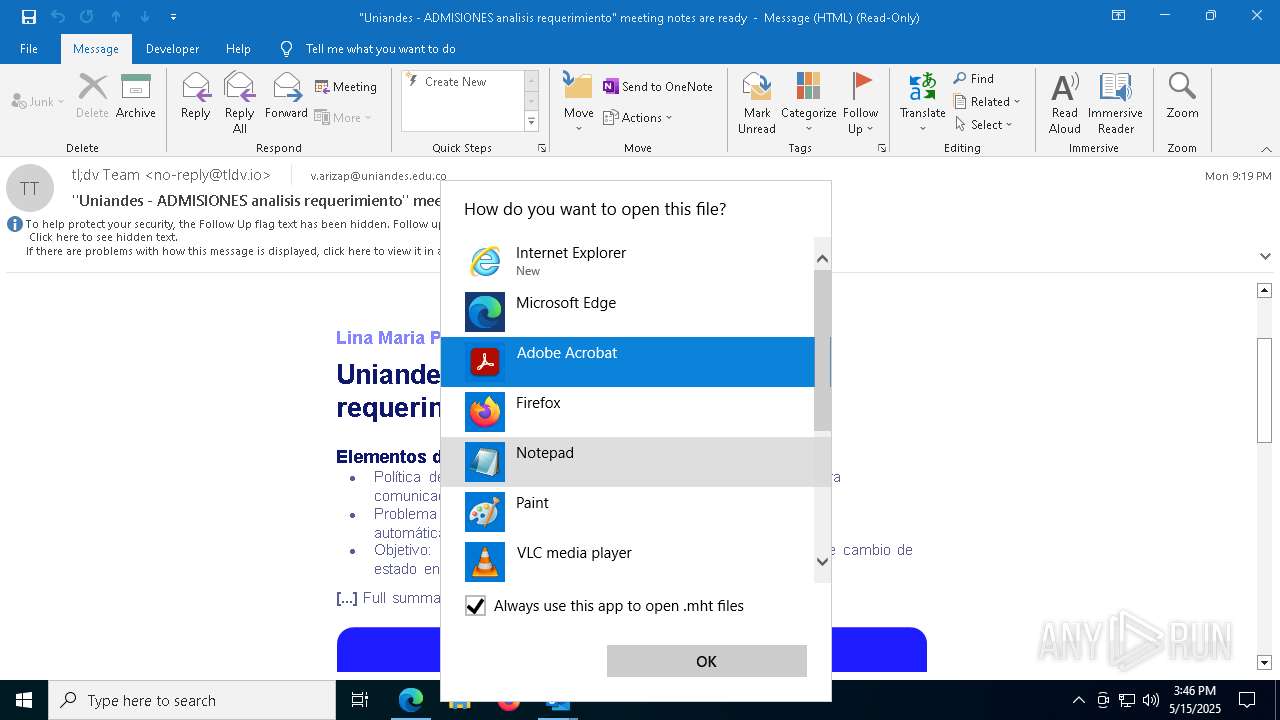Image resolution: width=1280 pixels, height=720 pixels.
Task: Forward this email
Action: 286,97
